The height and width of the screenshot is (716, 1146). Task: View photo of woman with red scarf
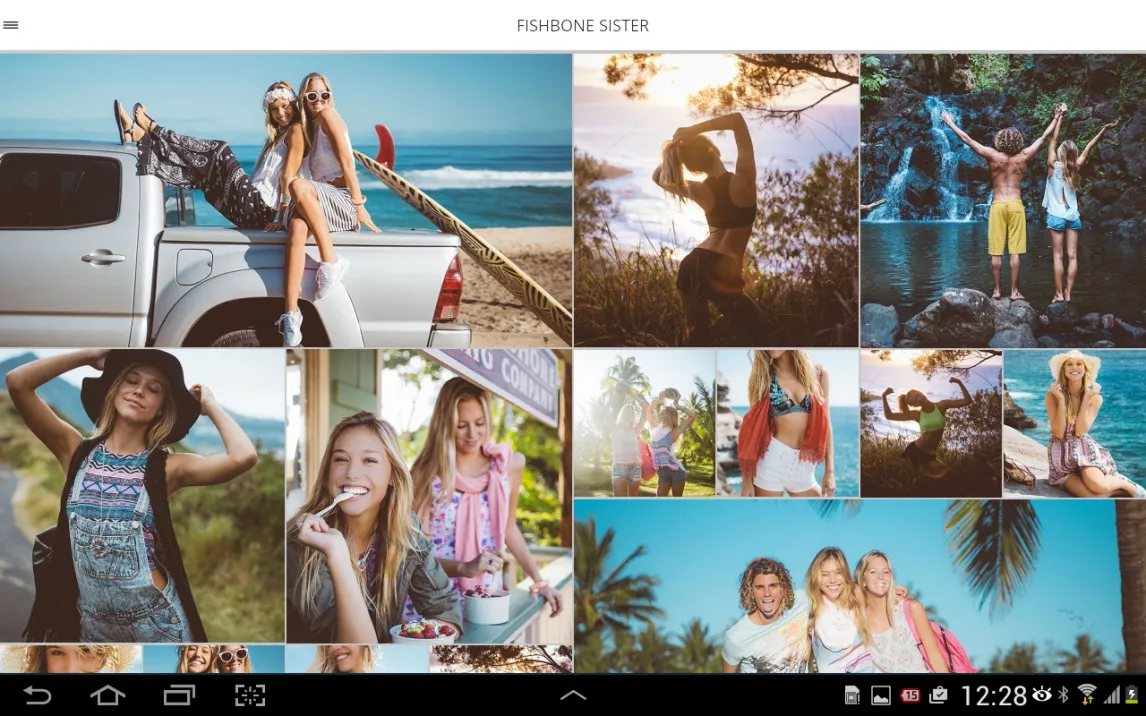(x=787, y=423)
